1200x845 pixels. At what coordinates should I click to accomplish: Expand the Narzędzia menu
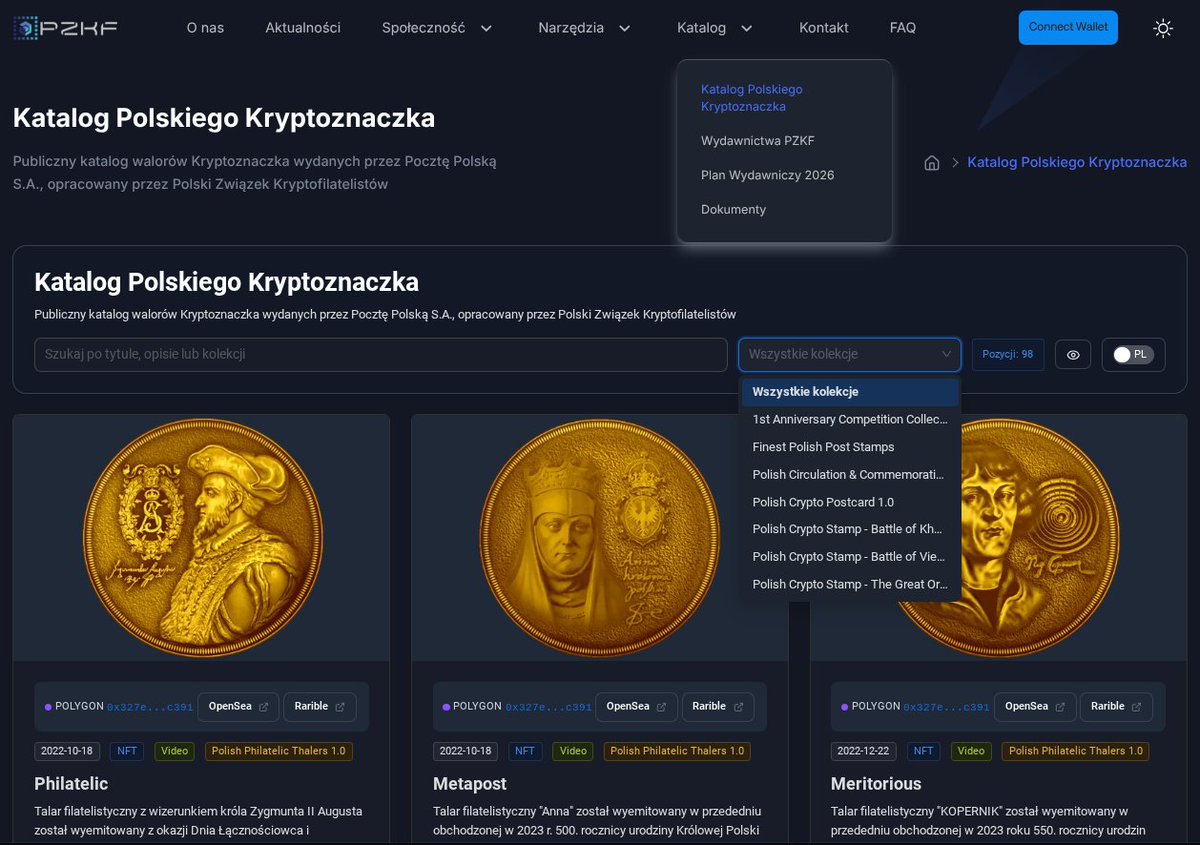coord(585,28)
